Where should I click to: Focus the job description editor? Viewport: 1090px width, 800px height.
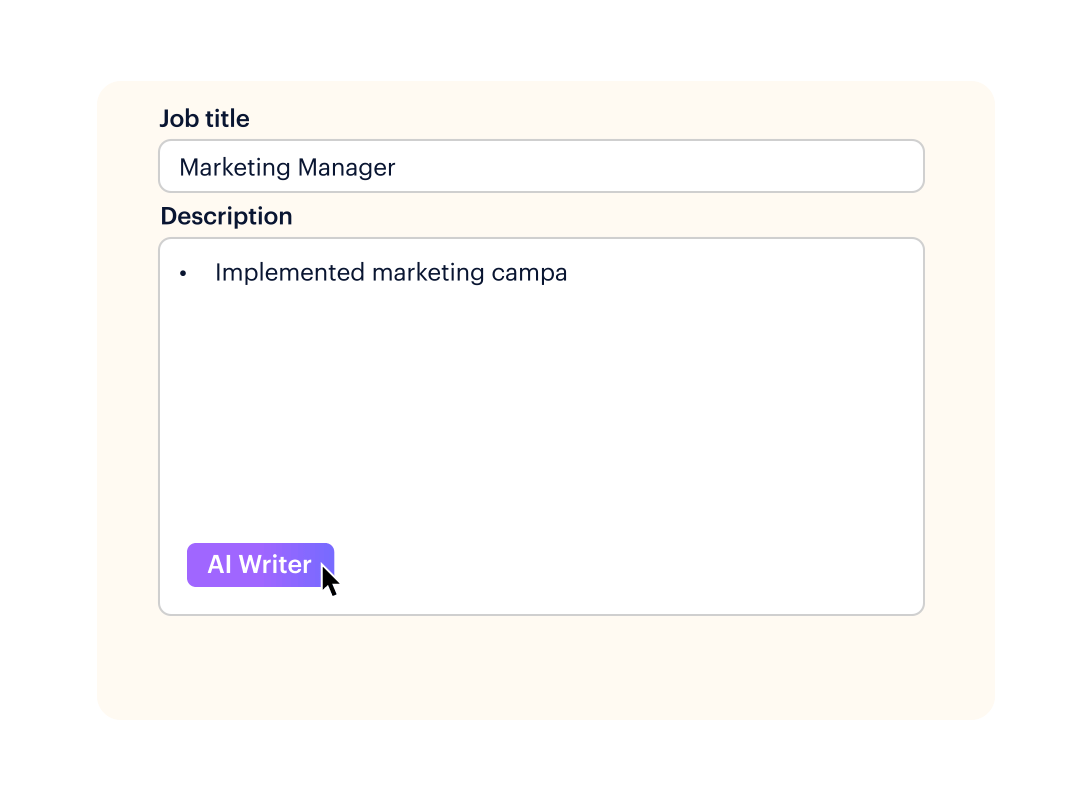tap(540, 400)
